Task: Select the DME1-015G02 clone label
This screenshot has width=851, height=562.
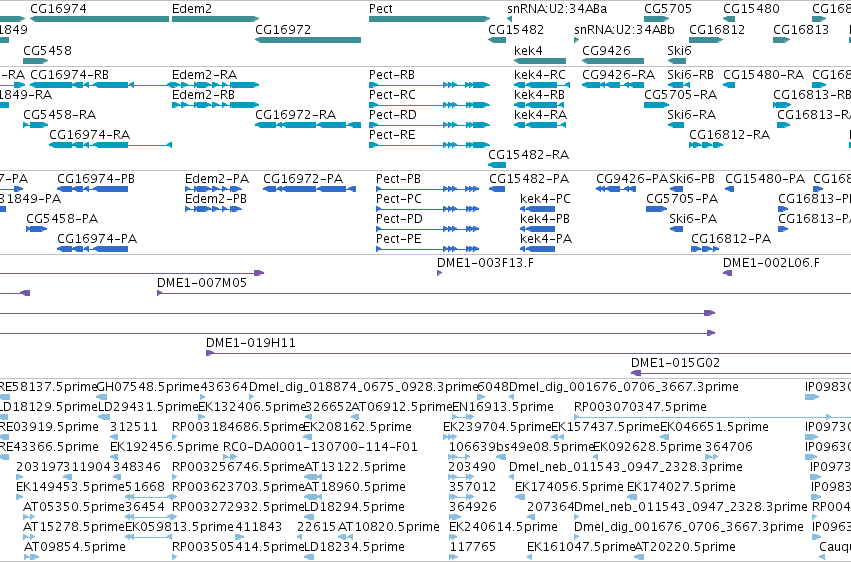Action: click(x=675, y=363)
